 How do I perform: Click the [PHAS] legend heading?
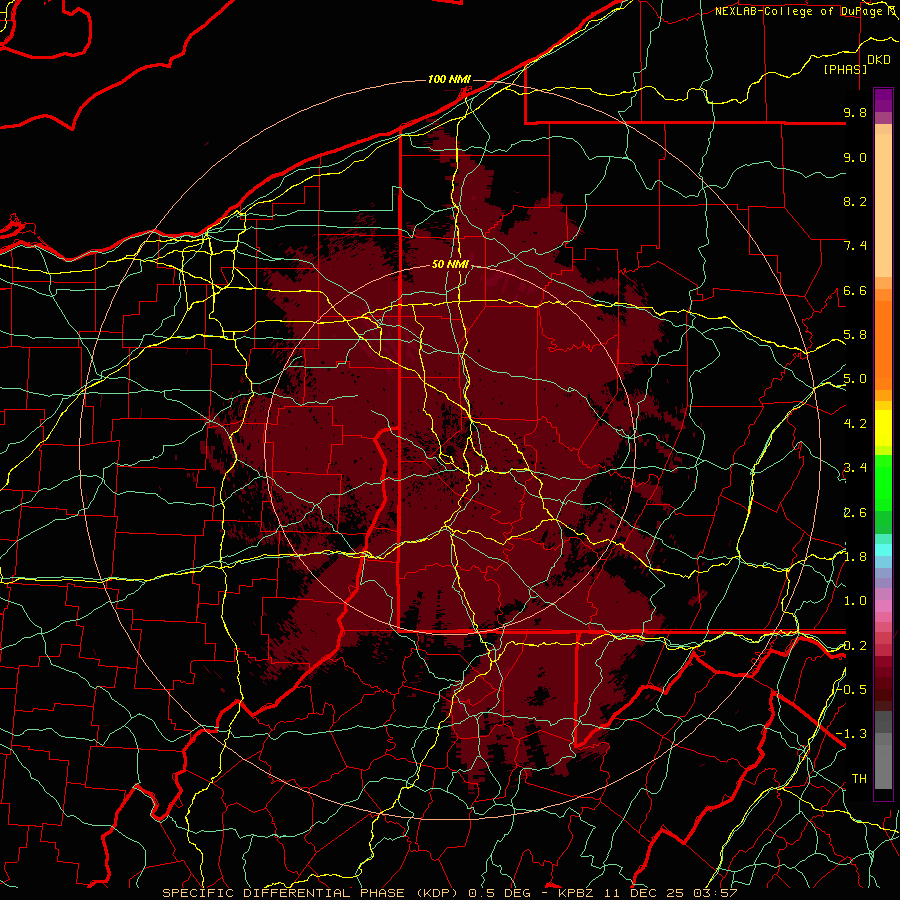click(x=845, y=69)
